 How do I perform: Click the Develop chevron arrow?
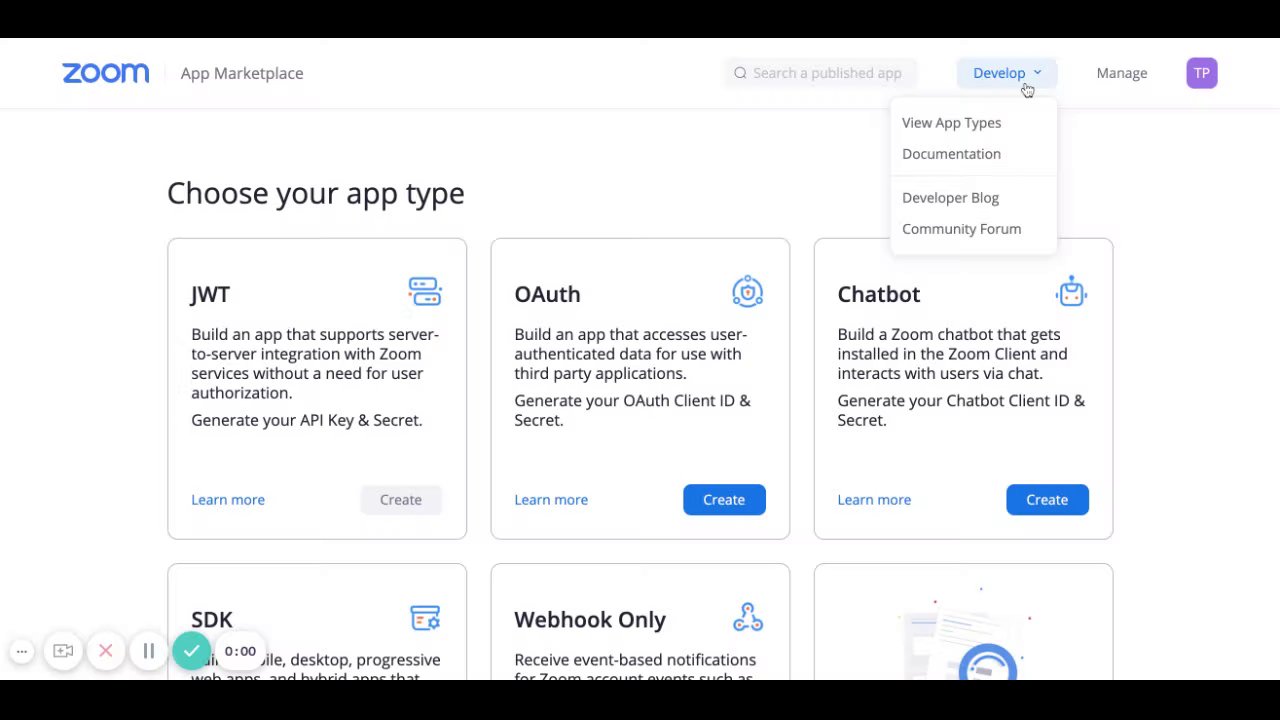tap(1037, 73)
